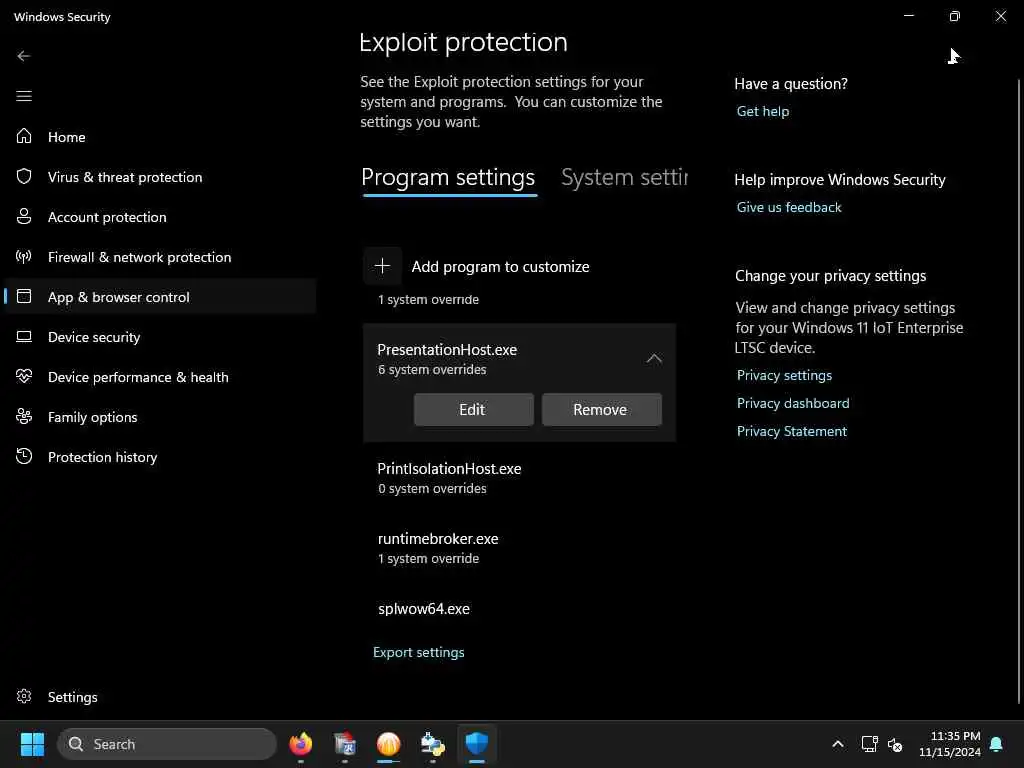
Task: Click the plus icon to add program
Action: click(383, 266)
